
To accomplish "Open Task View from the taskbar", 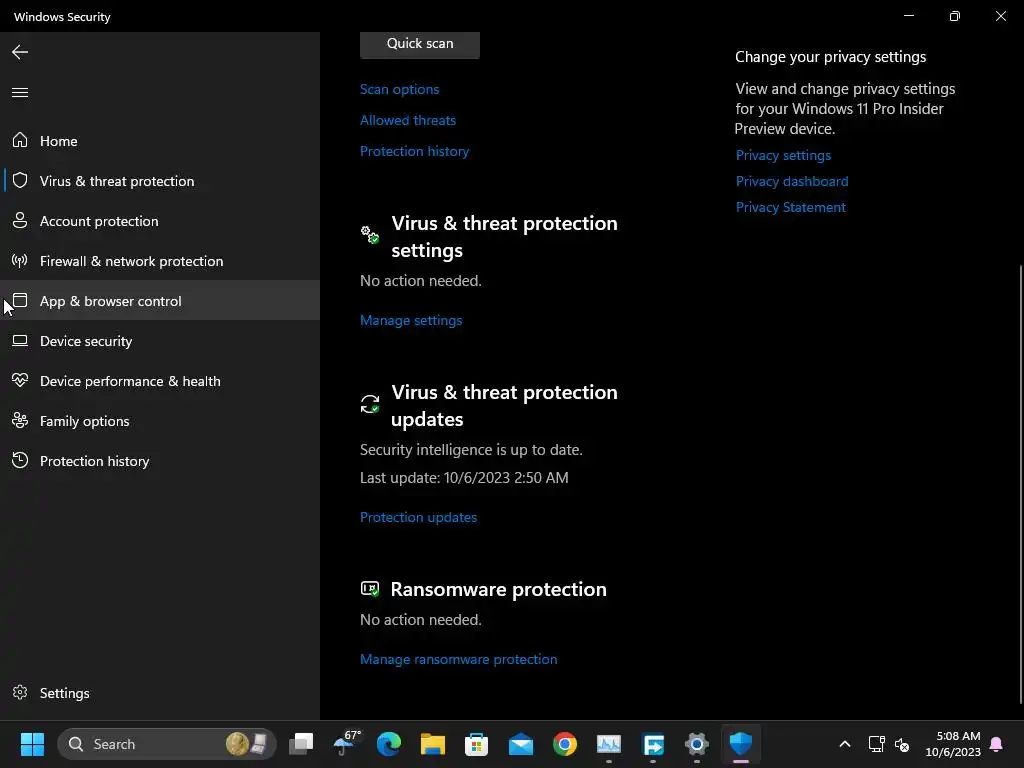I will 301,744.
